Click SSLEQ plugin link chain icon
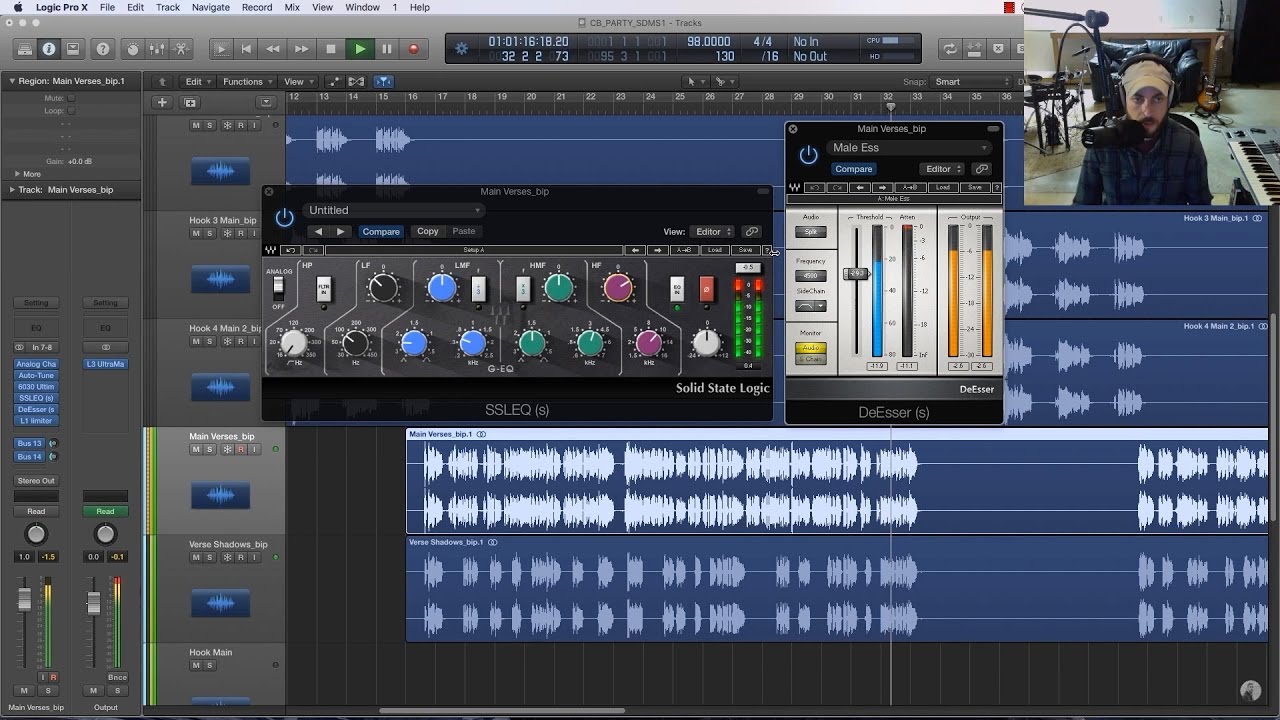The width and height of the screenshot is (1280, 720). pos(752,232)
